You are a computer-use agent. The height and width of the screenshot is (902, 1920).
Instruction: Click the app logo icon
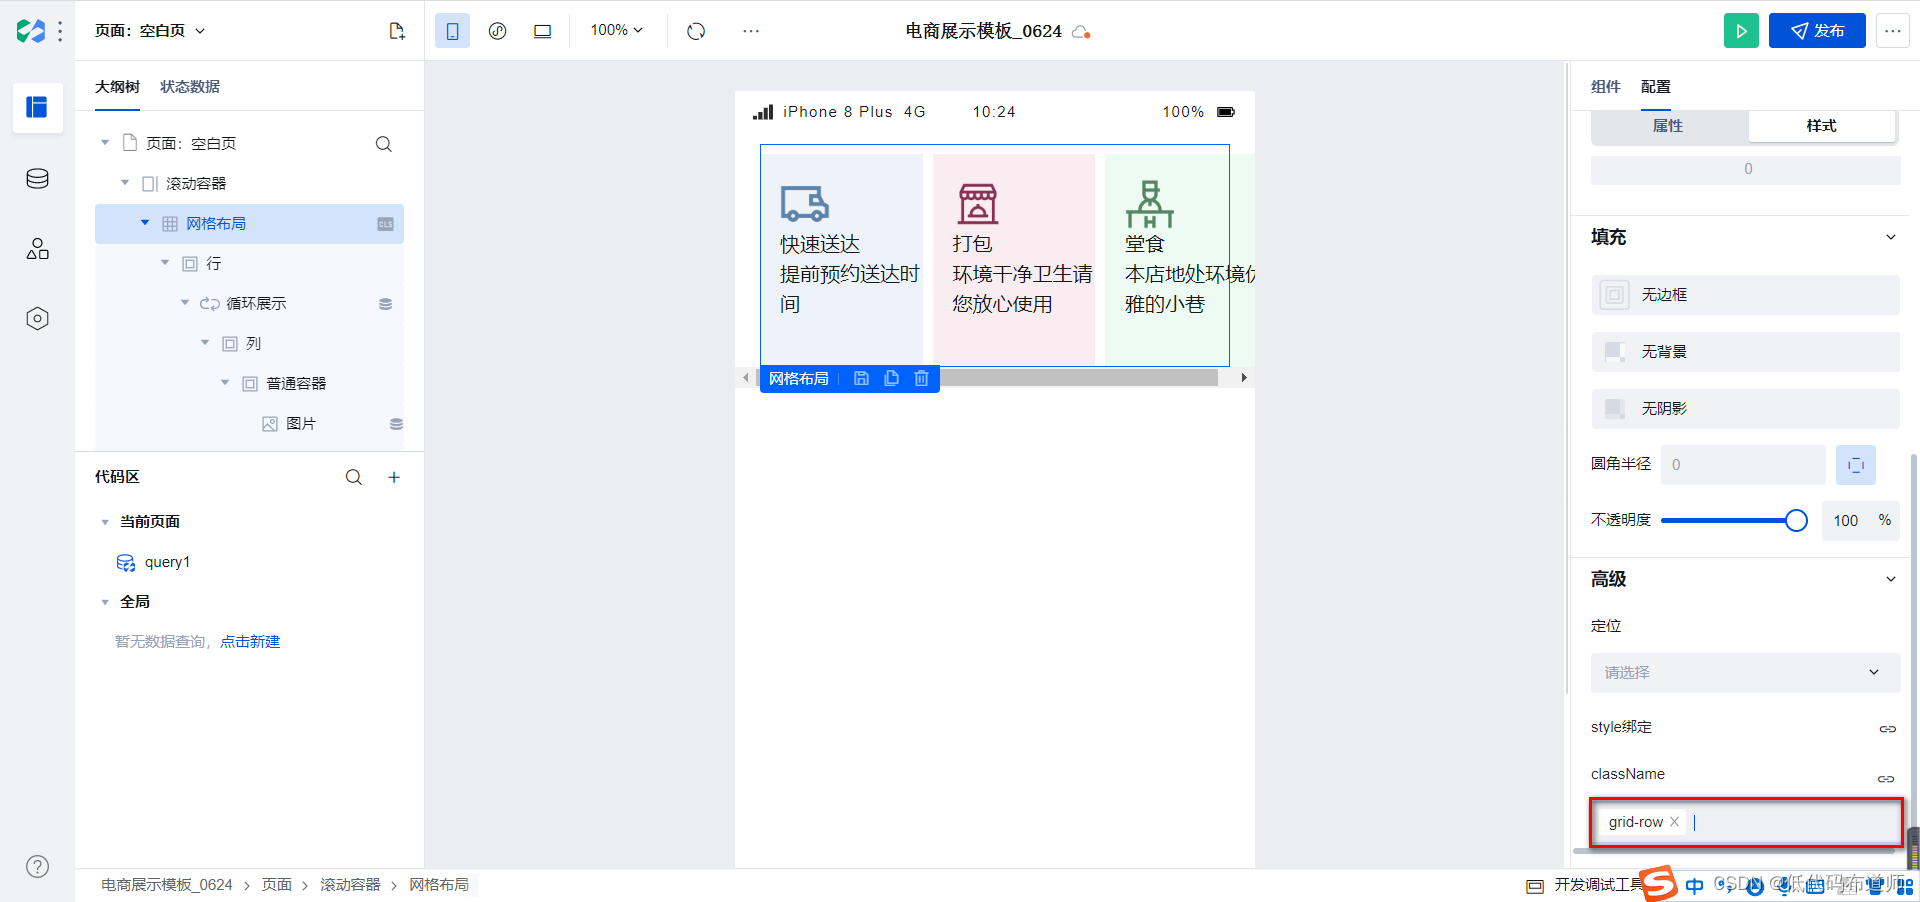[x=30, y=31]
